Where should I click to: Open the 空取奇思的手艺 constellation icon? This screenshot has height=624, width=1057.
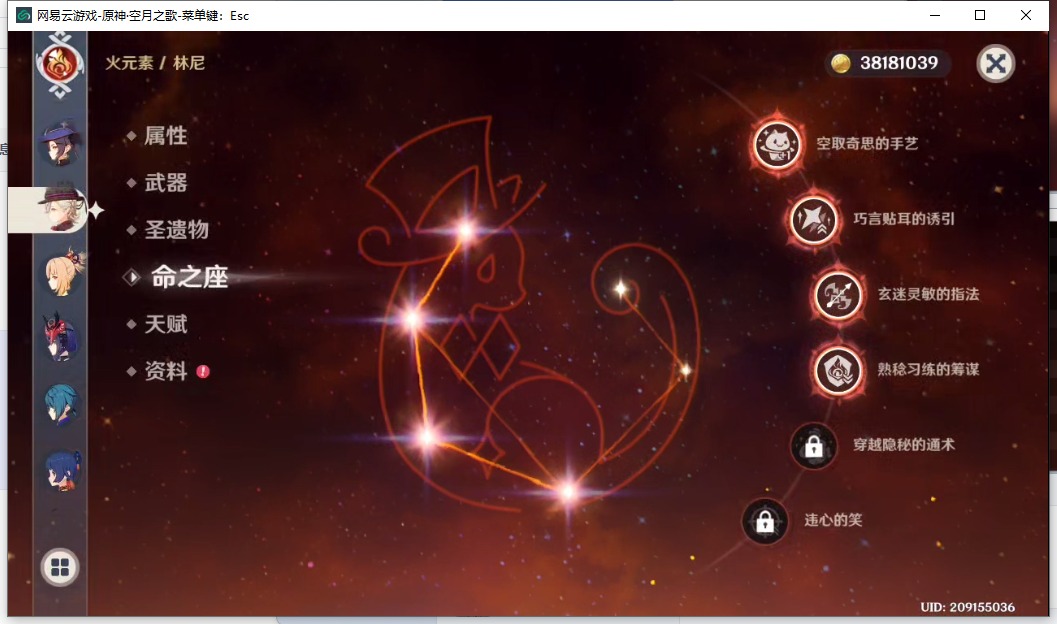(x=777, y=144)
